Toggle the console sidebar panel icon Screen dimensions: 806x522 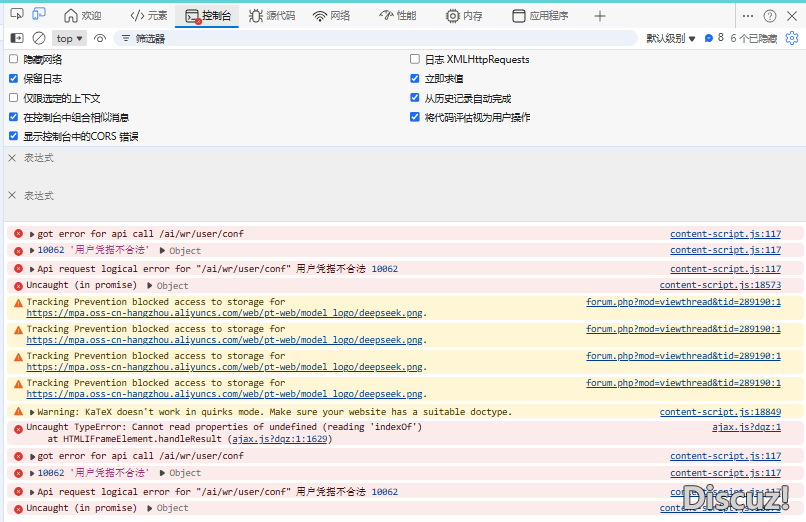pos(17,38)
